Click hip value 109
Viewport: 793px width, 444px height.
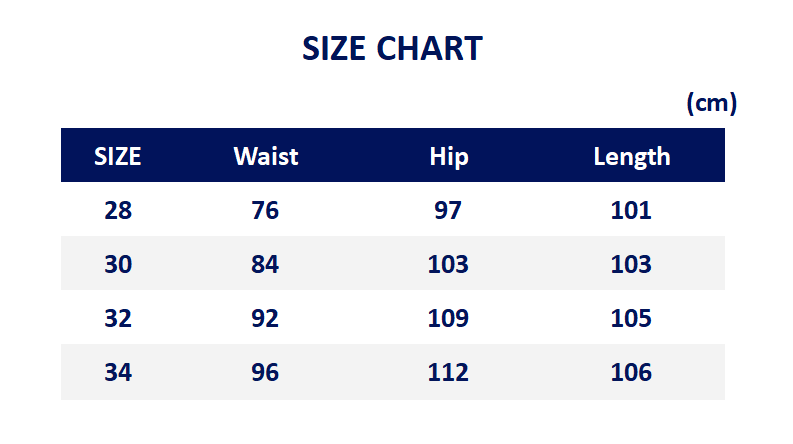pyautogui.click(x=448, y=319)
